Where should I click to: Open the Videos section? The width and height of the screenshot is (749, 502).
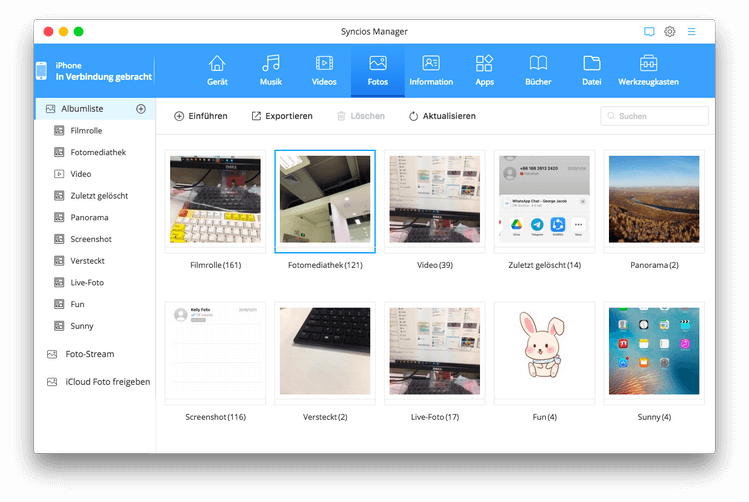coord(324,70)
